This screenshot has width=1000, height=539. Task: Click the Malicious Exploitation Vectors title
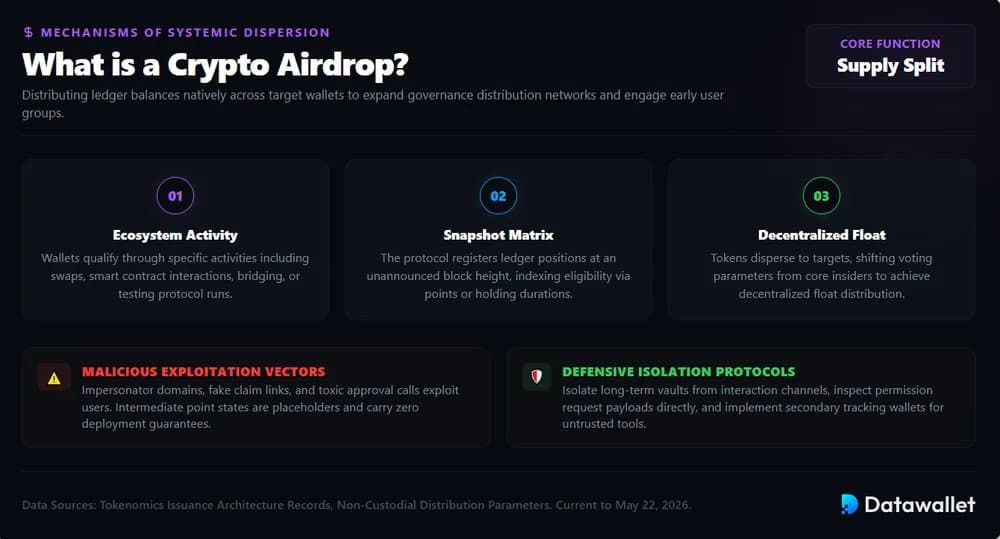click(x=203, y=371)
